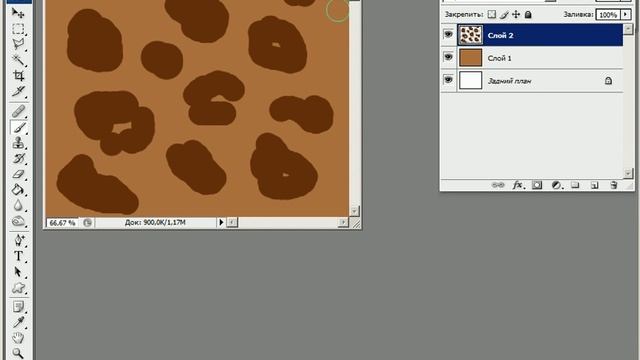Select the Pen tool
Viewport: 640px width, 360px height.
coord(18,240)
